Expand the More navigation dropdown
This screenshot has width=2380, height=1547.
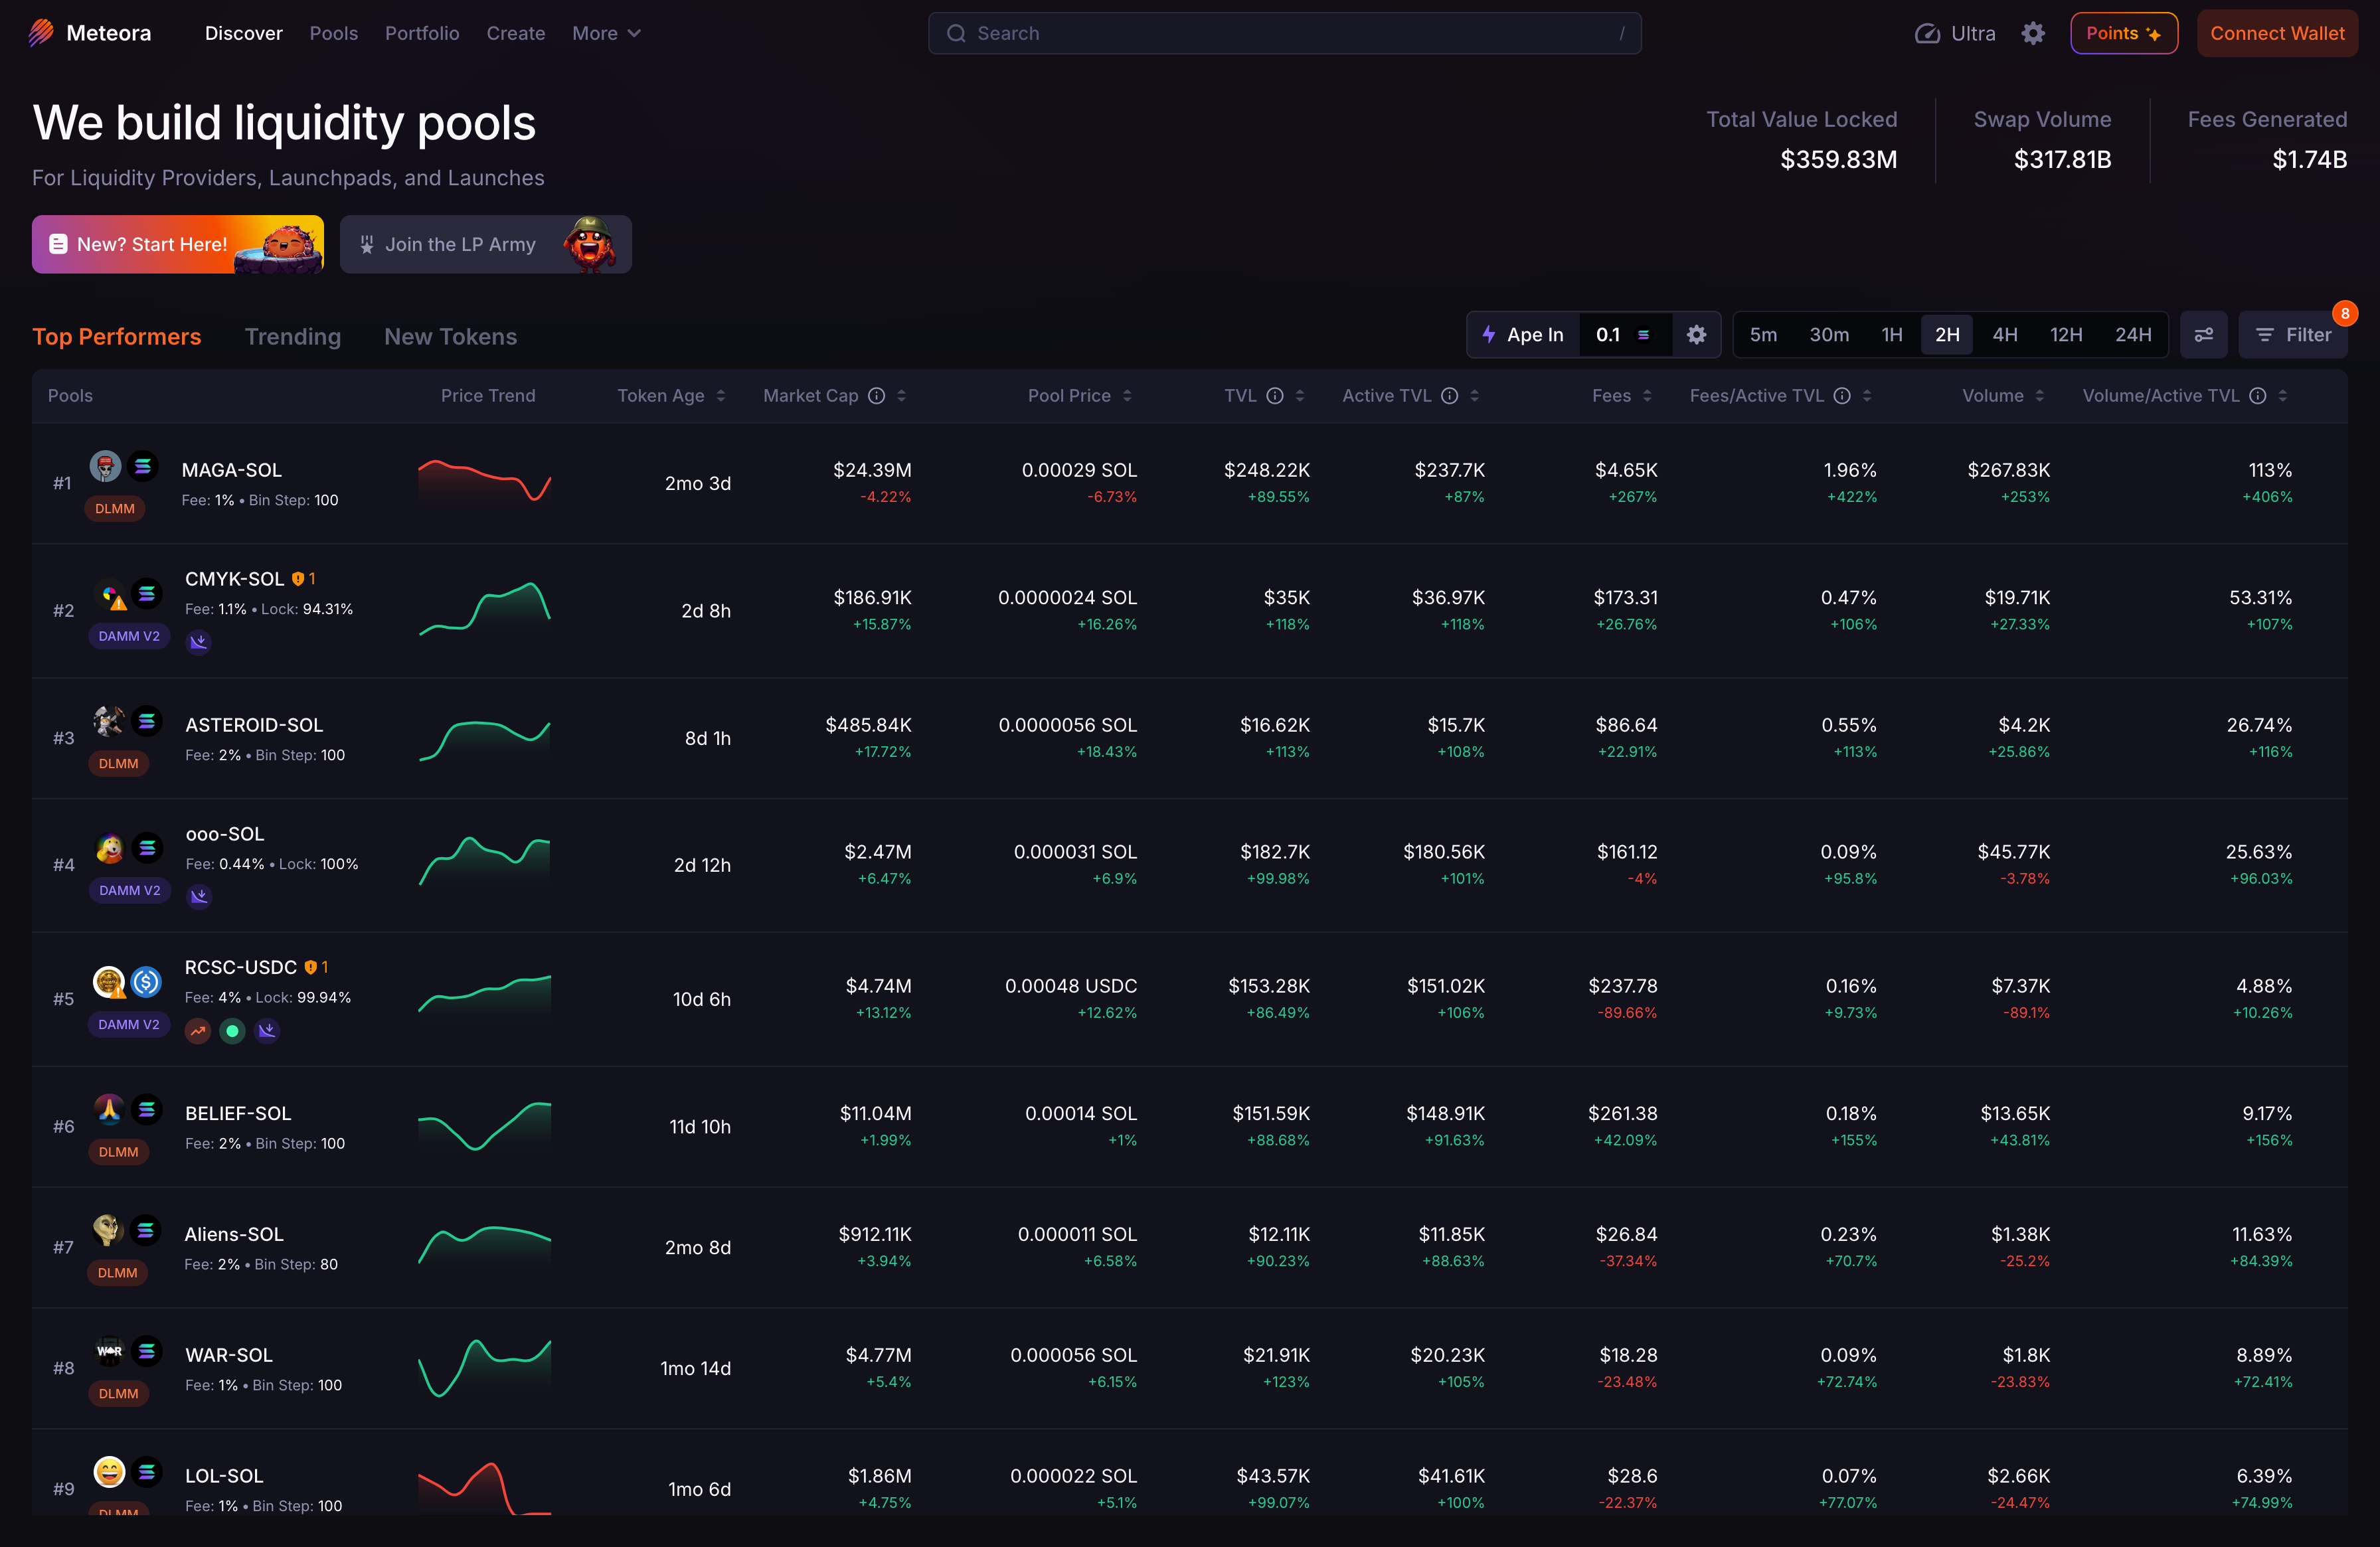tap(606, 33)
